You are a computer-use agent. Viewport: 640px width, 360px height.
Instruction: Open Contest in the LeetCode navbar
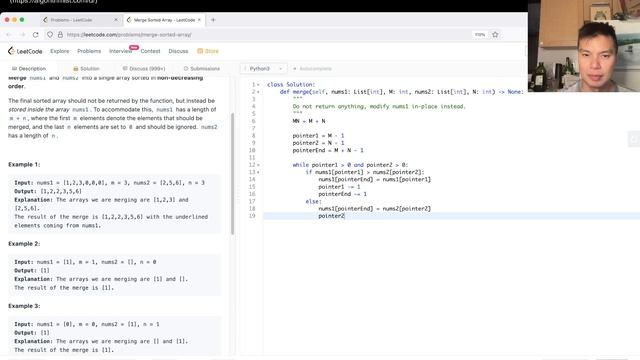[150, 51]
